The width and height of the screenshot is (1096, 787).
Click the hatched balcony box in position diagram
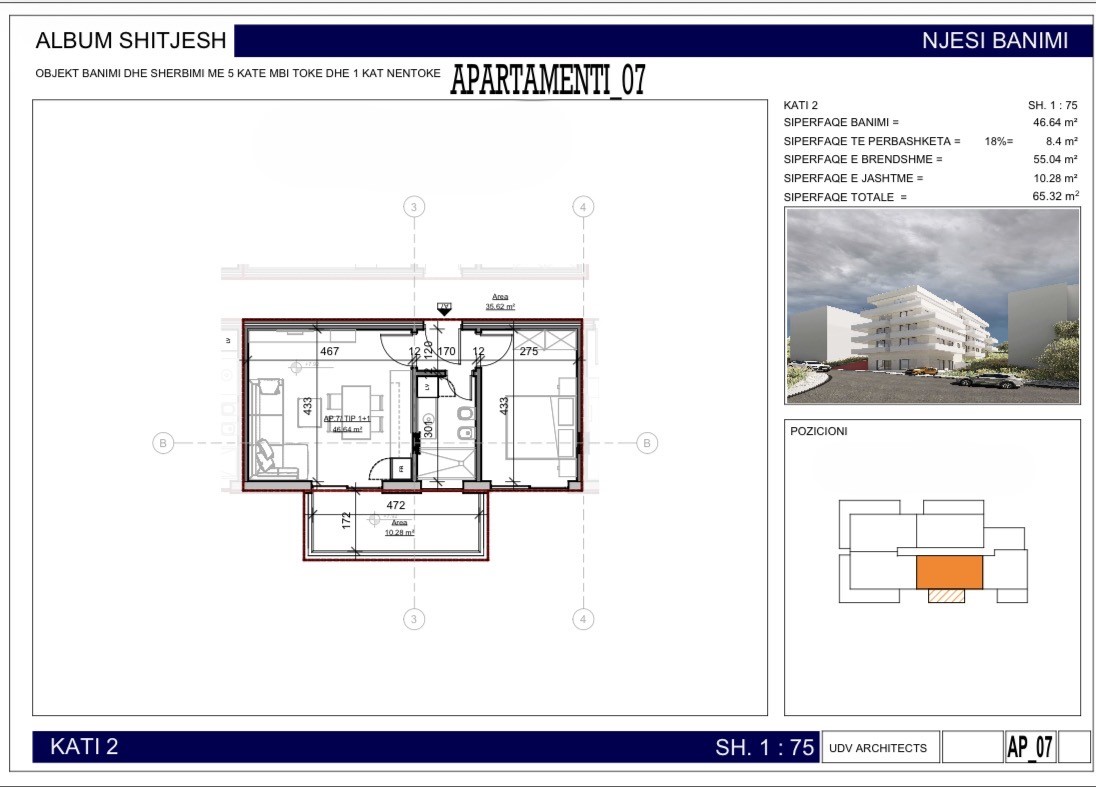[x=946, y=595]
